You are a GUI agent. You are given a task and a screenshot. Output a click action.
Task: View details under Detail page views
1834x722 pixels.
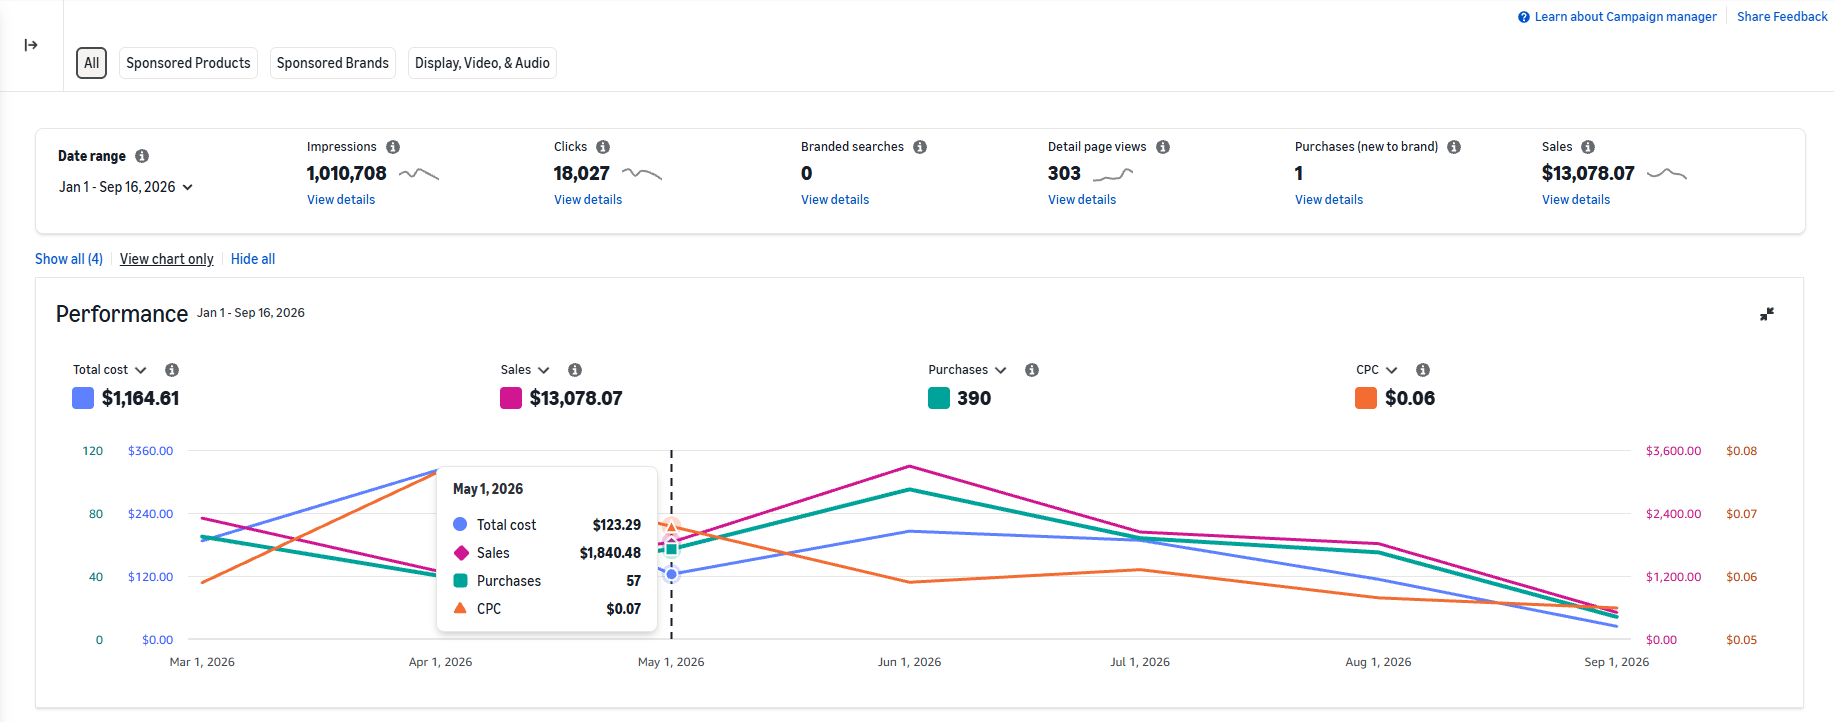(1082, 200)
